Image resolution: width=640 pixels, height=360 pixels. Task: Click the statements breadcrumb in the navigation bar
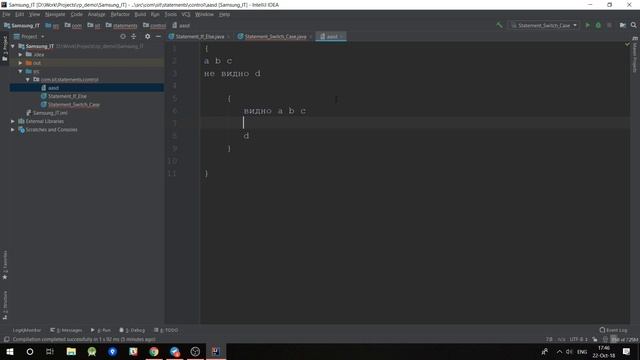click(125, 25)
